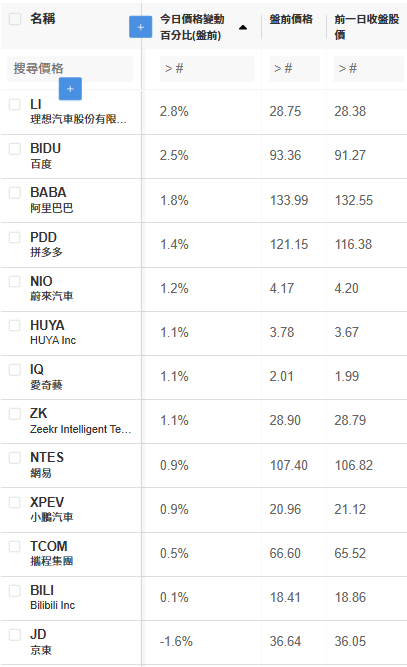Check the box for LI stock
This screenshot has height=667, width=407.
(15, 105)
